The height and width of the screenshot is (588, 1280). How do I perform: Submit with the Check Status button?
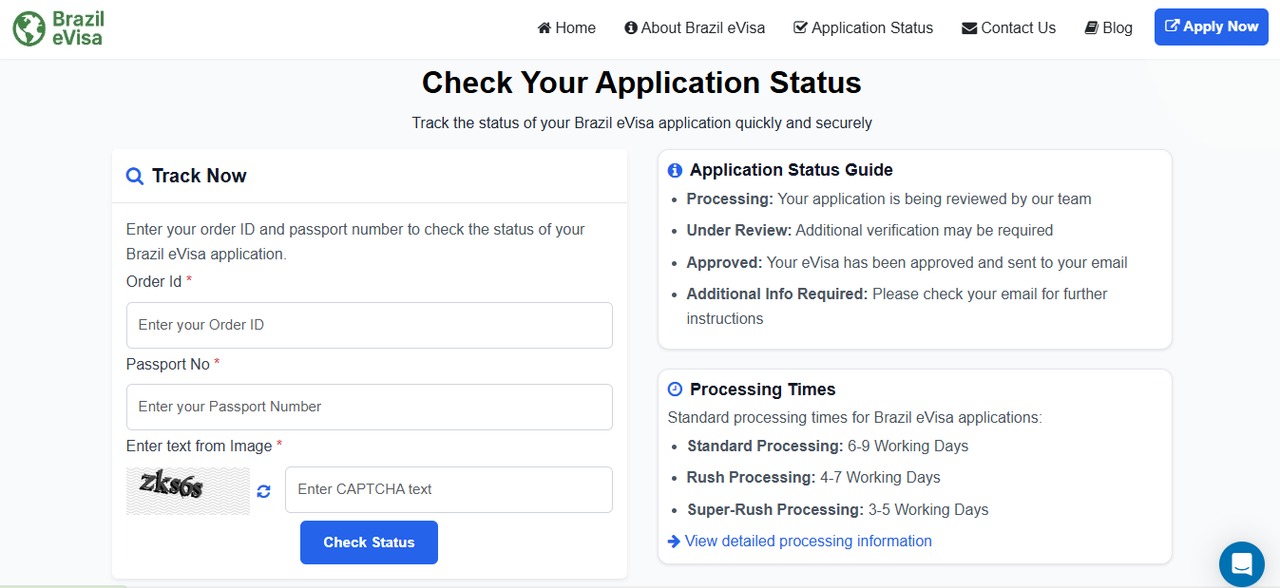[x=369, y=542]
